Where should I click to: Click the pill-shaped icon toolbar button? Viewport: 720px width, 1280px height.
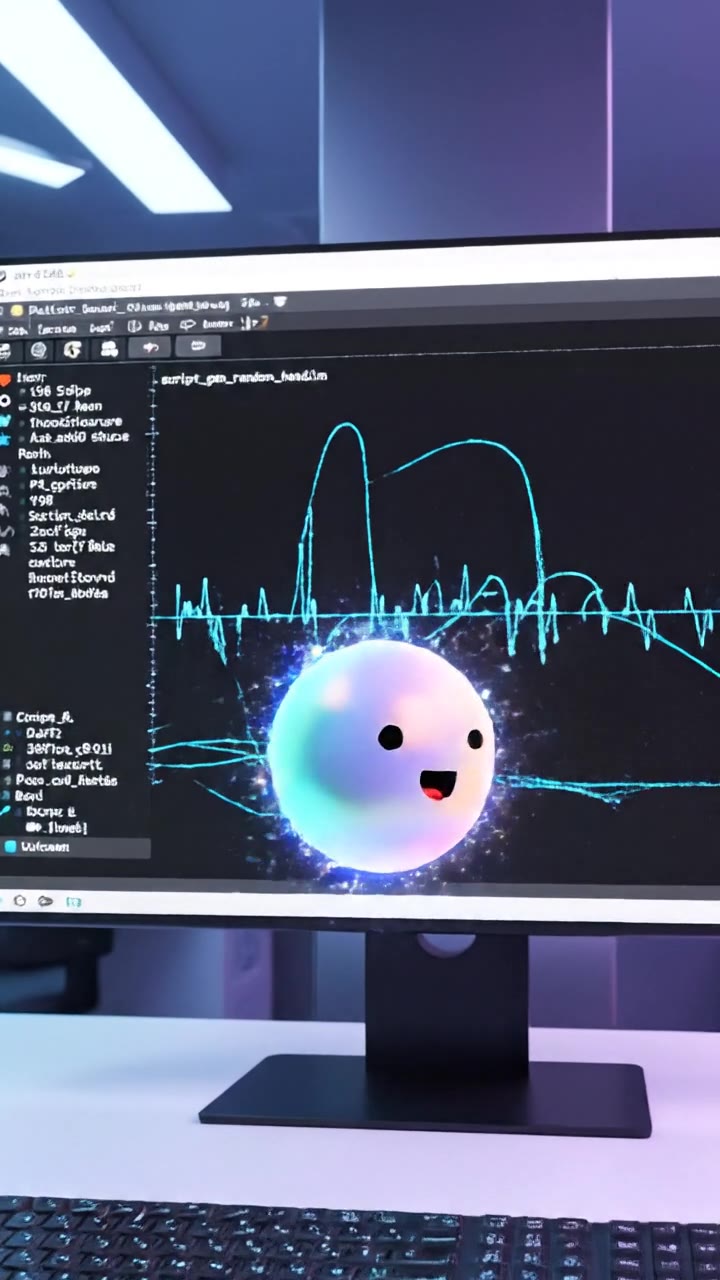point(198,346)
